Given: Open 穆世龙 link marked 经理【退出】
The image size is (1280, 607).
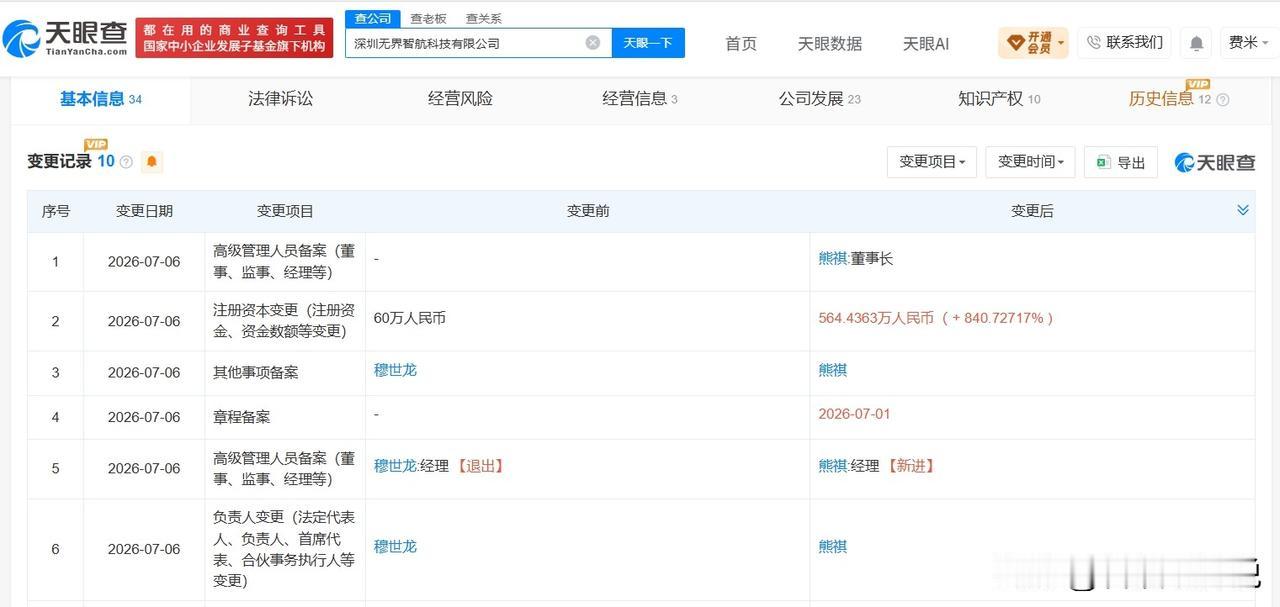Looking at the screenshot, I should tap(395, 466).
